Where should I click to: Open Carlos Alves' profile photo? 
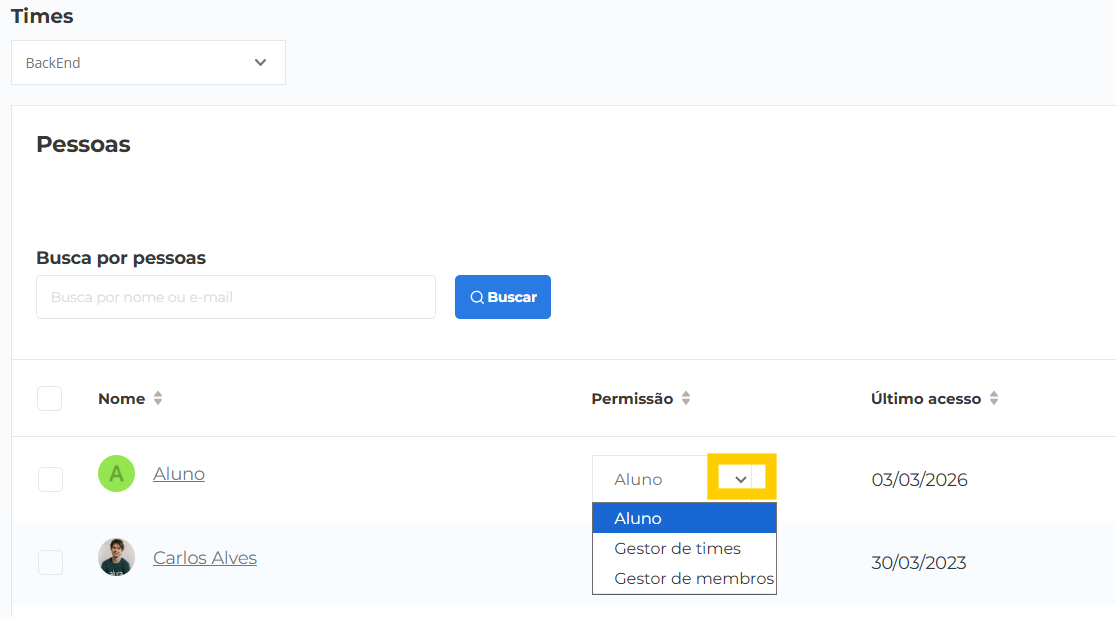tap(116, 557)
